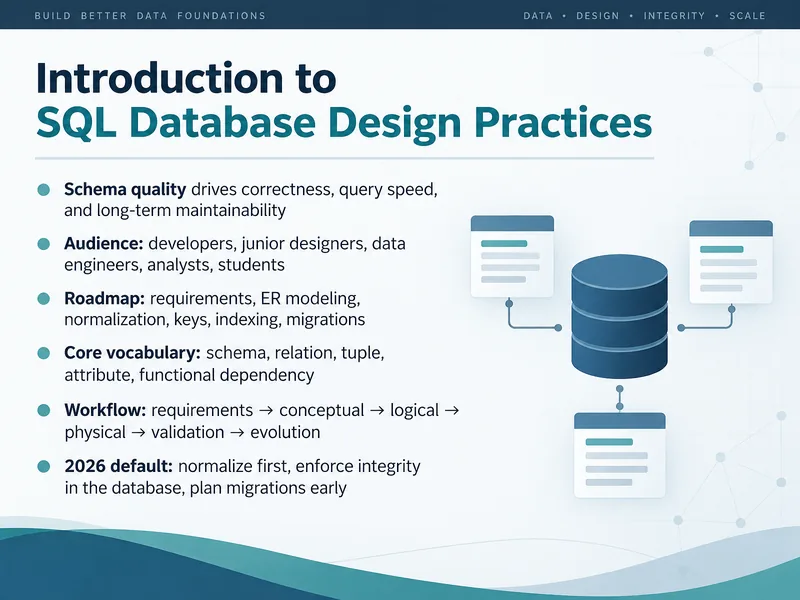Click the text 'engineers, analysts, students'
The height and width of the screenshot is (600, 800).
pyautogui.click(x=174, y=265)
